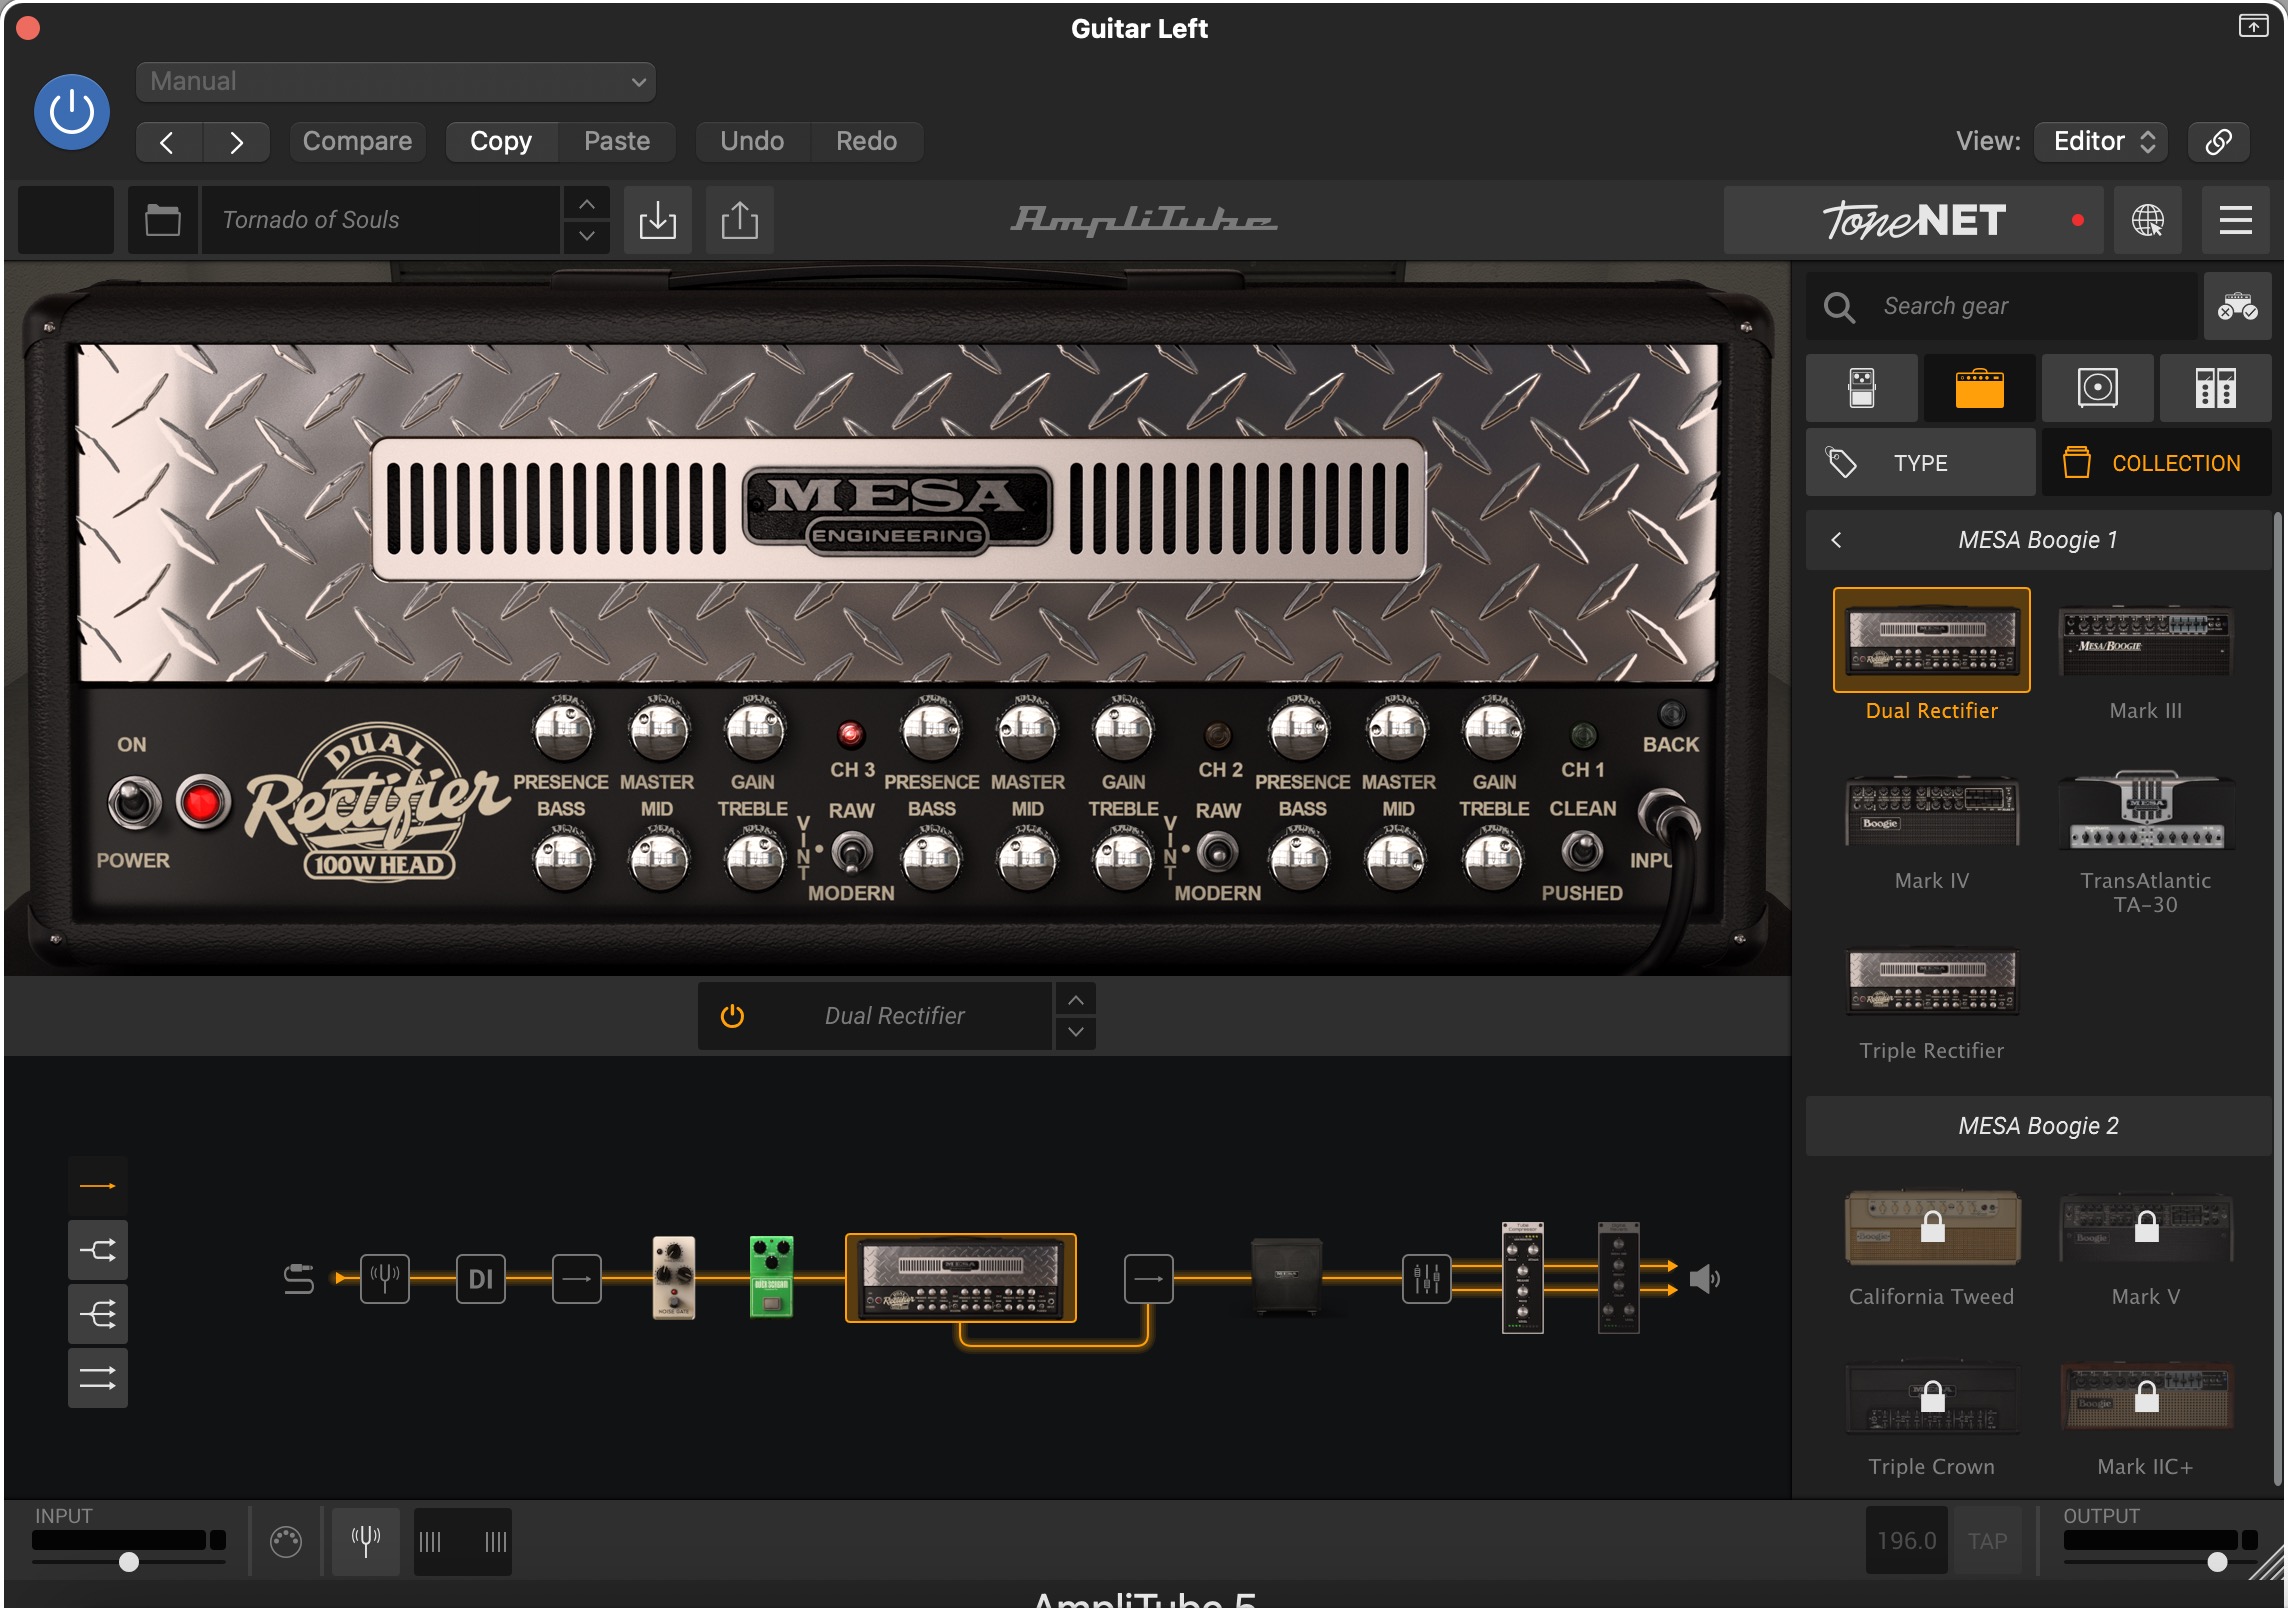Step to previous preset up arrow
This screenshot has height=1608, width=2288.
click(x=587, y=204)
